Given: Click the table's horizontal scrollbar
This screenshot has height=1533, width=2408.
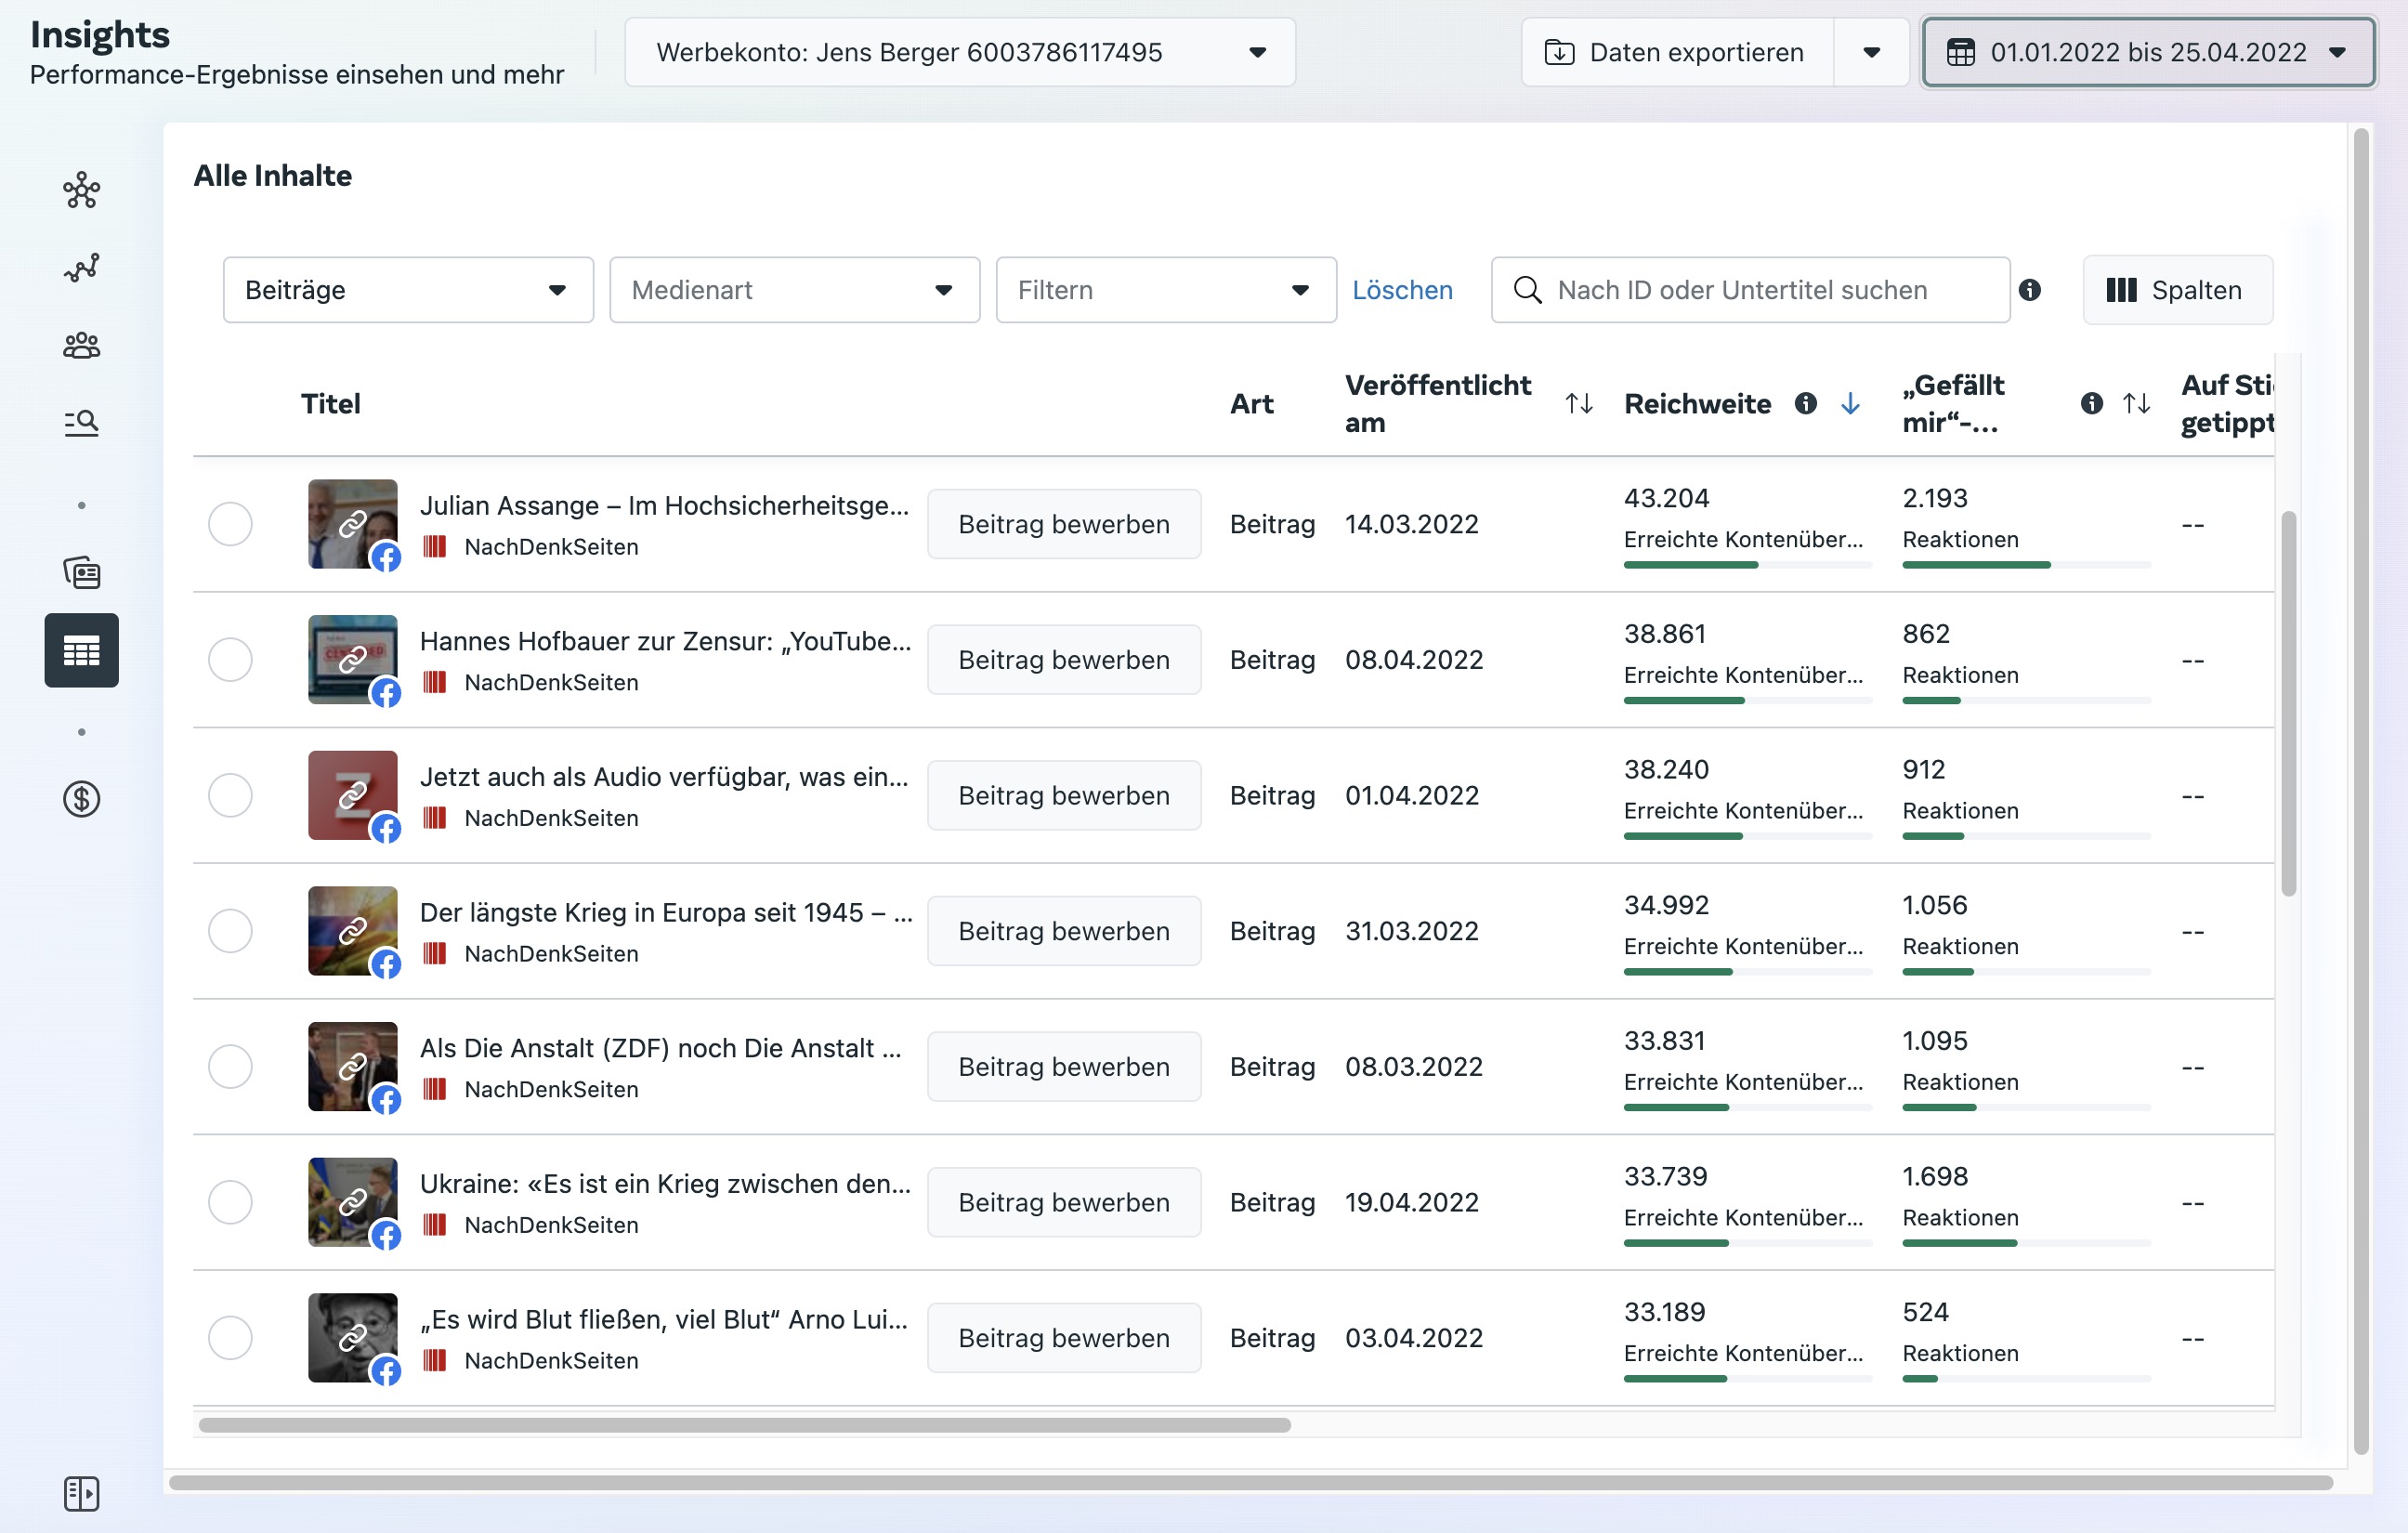Looking at the screenshot, I should point(745,1424).
